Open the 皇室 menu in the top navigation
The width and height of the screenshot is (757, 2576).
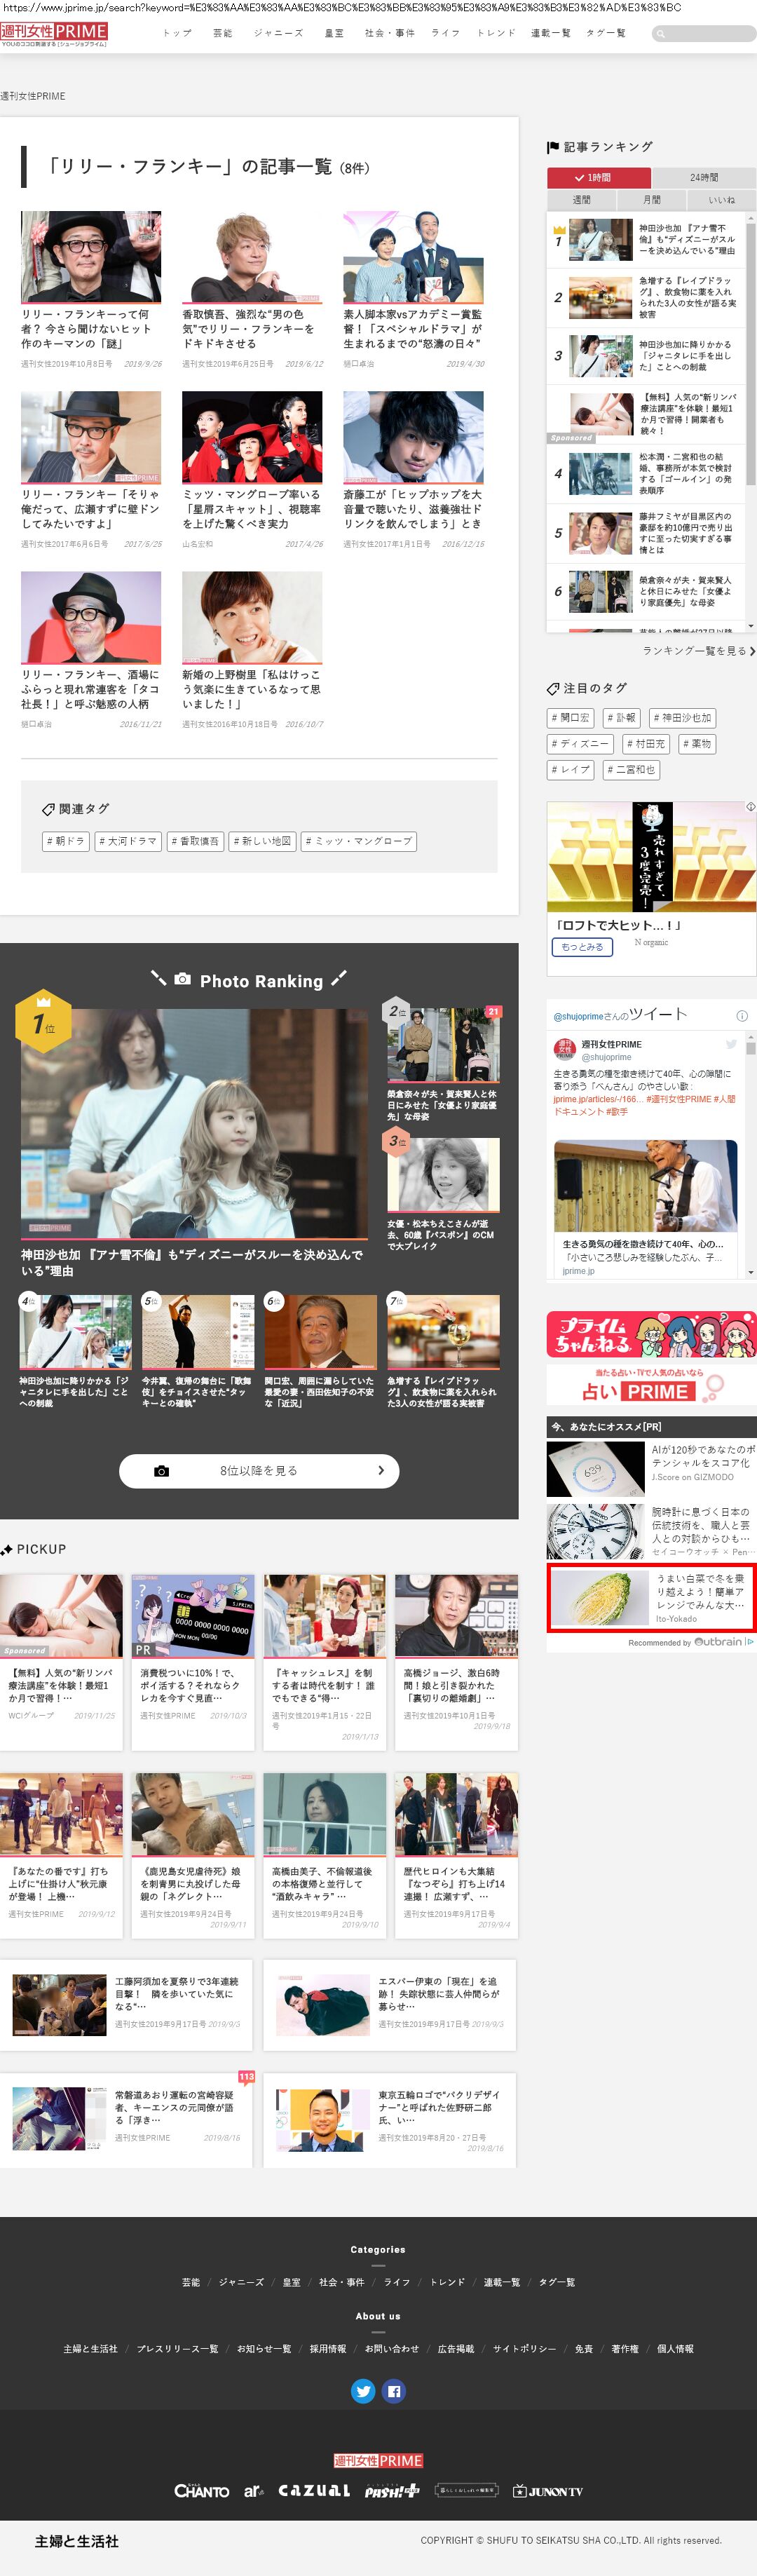point(334,33)
